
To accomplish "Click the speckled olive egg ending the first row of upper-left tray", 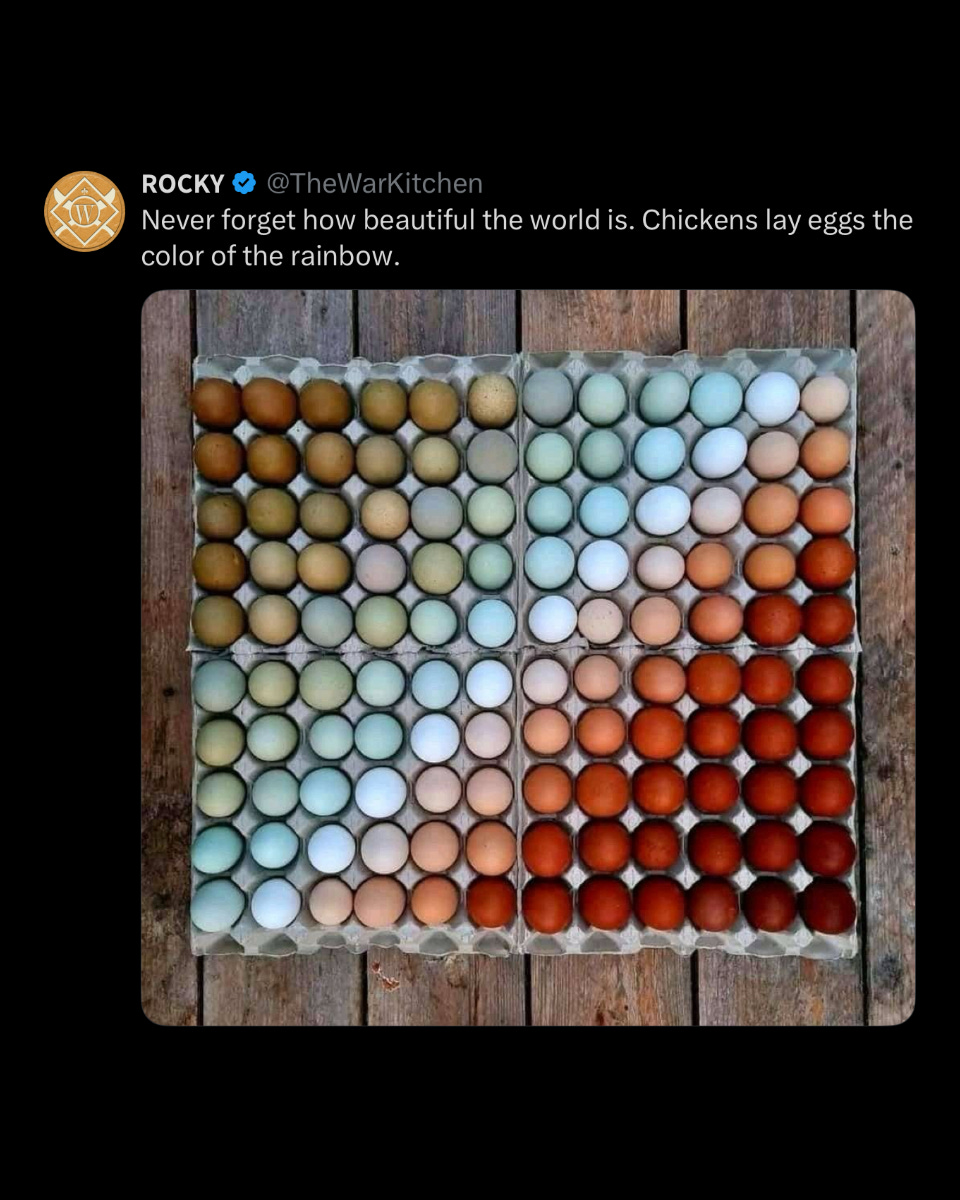I will point(492,401).
